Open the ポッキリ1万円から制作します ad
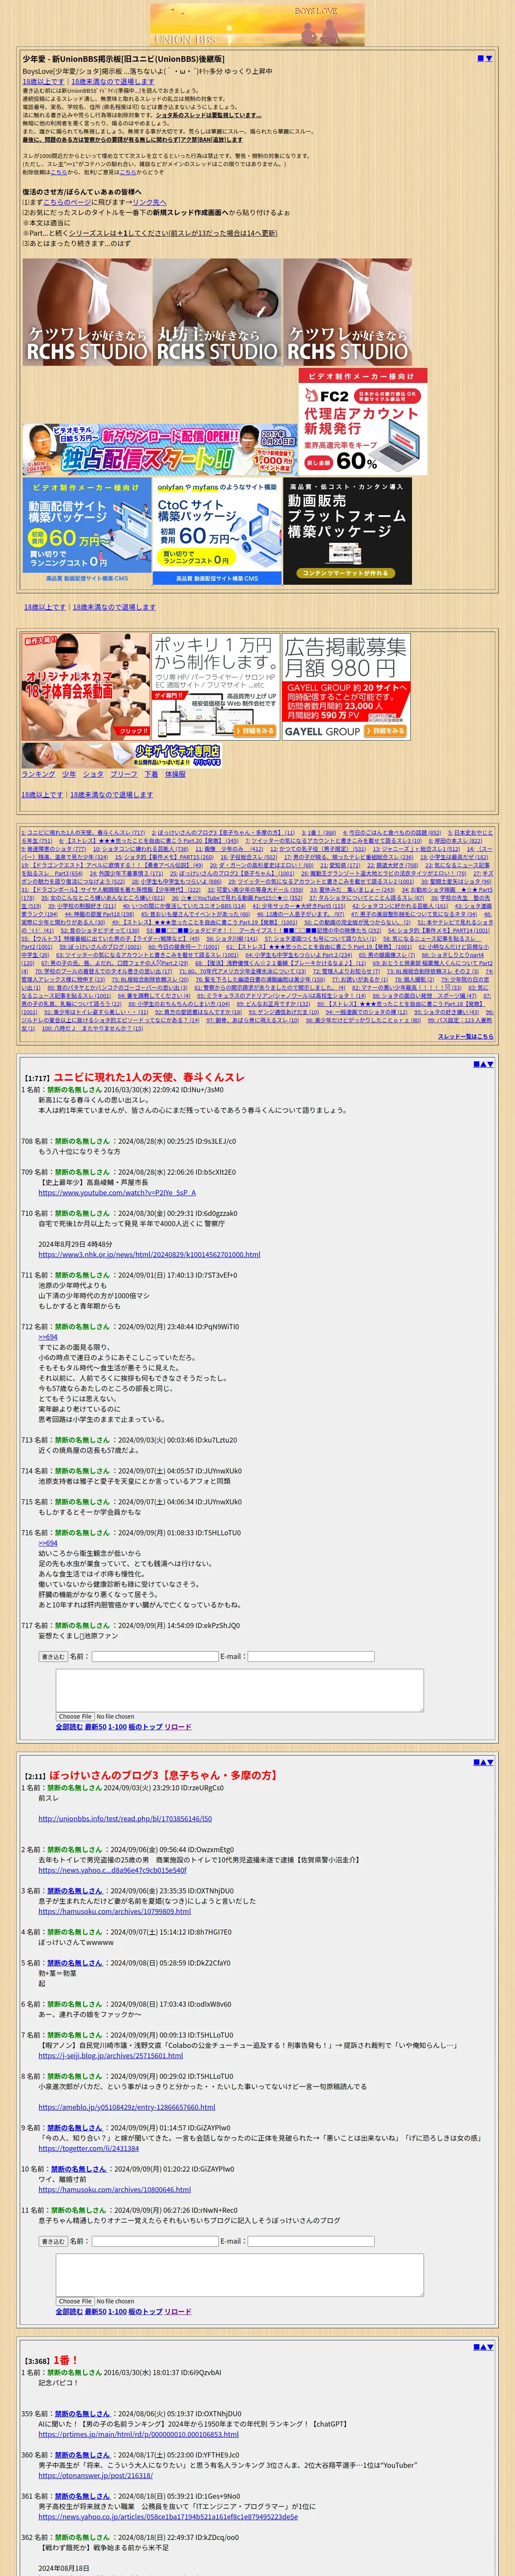This screenshot has height=2576, width=515. click(x=216, y=686)
